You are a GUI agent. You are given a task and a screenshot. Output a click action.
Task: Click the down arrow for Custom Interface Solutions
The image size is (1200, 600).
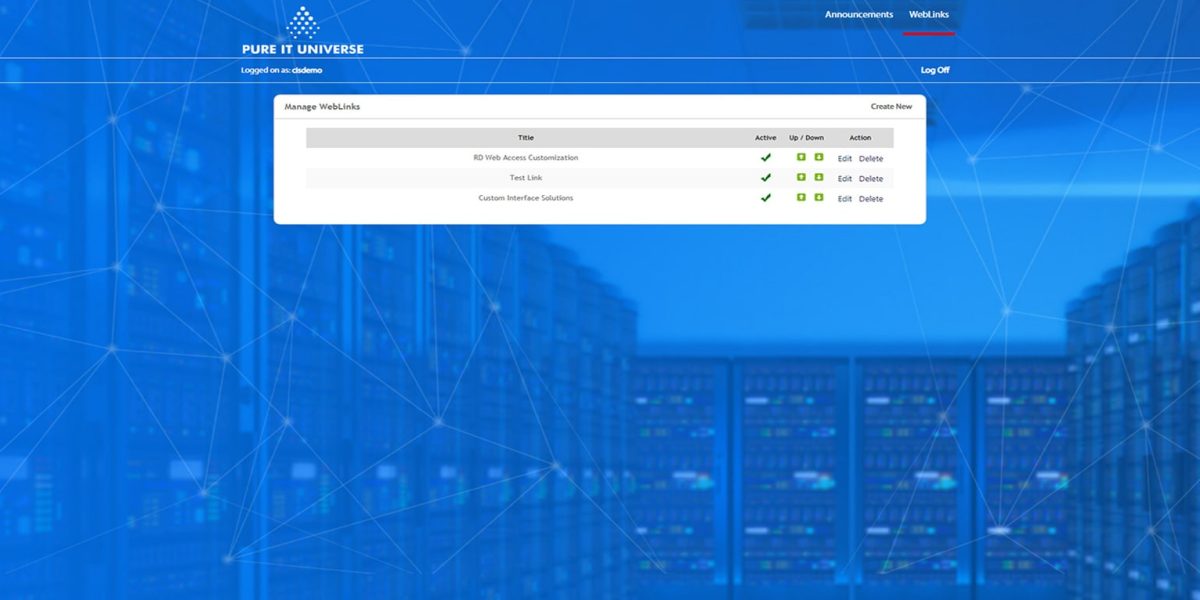tap(818, 198)
